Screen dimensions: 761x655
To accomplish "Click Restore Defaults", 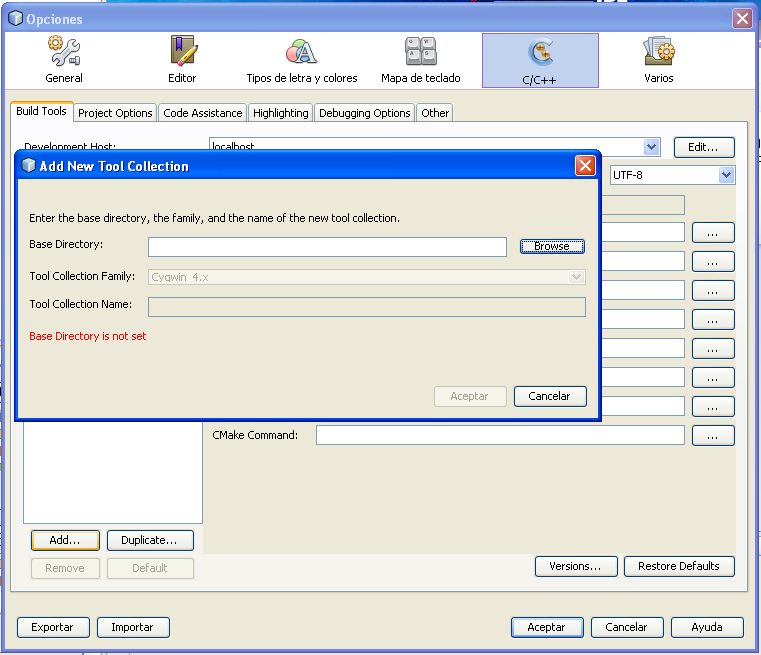I will (x=679, y=566).
